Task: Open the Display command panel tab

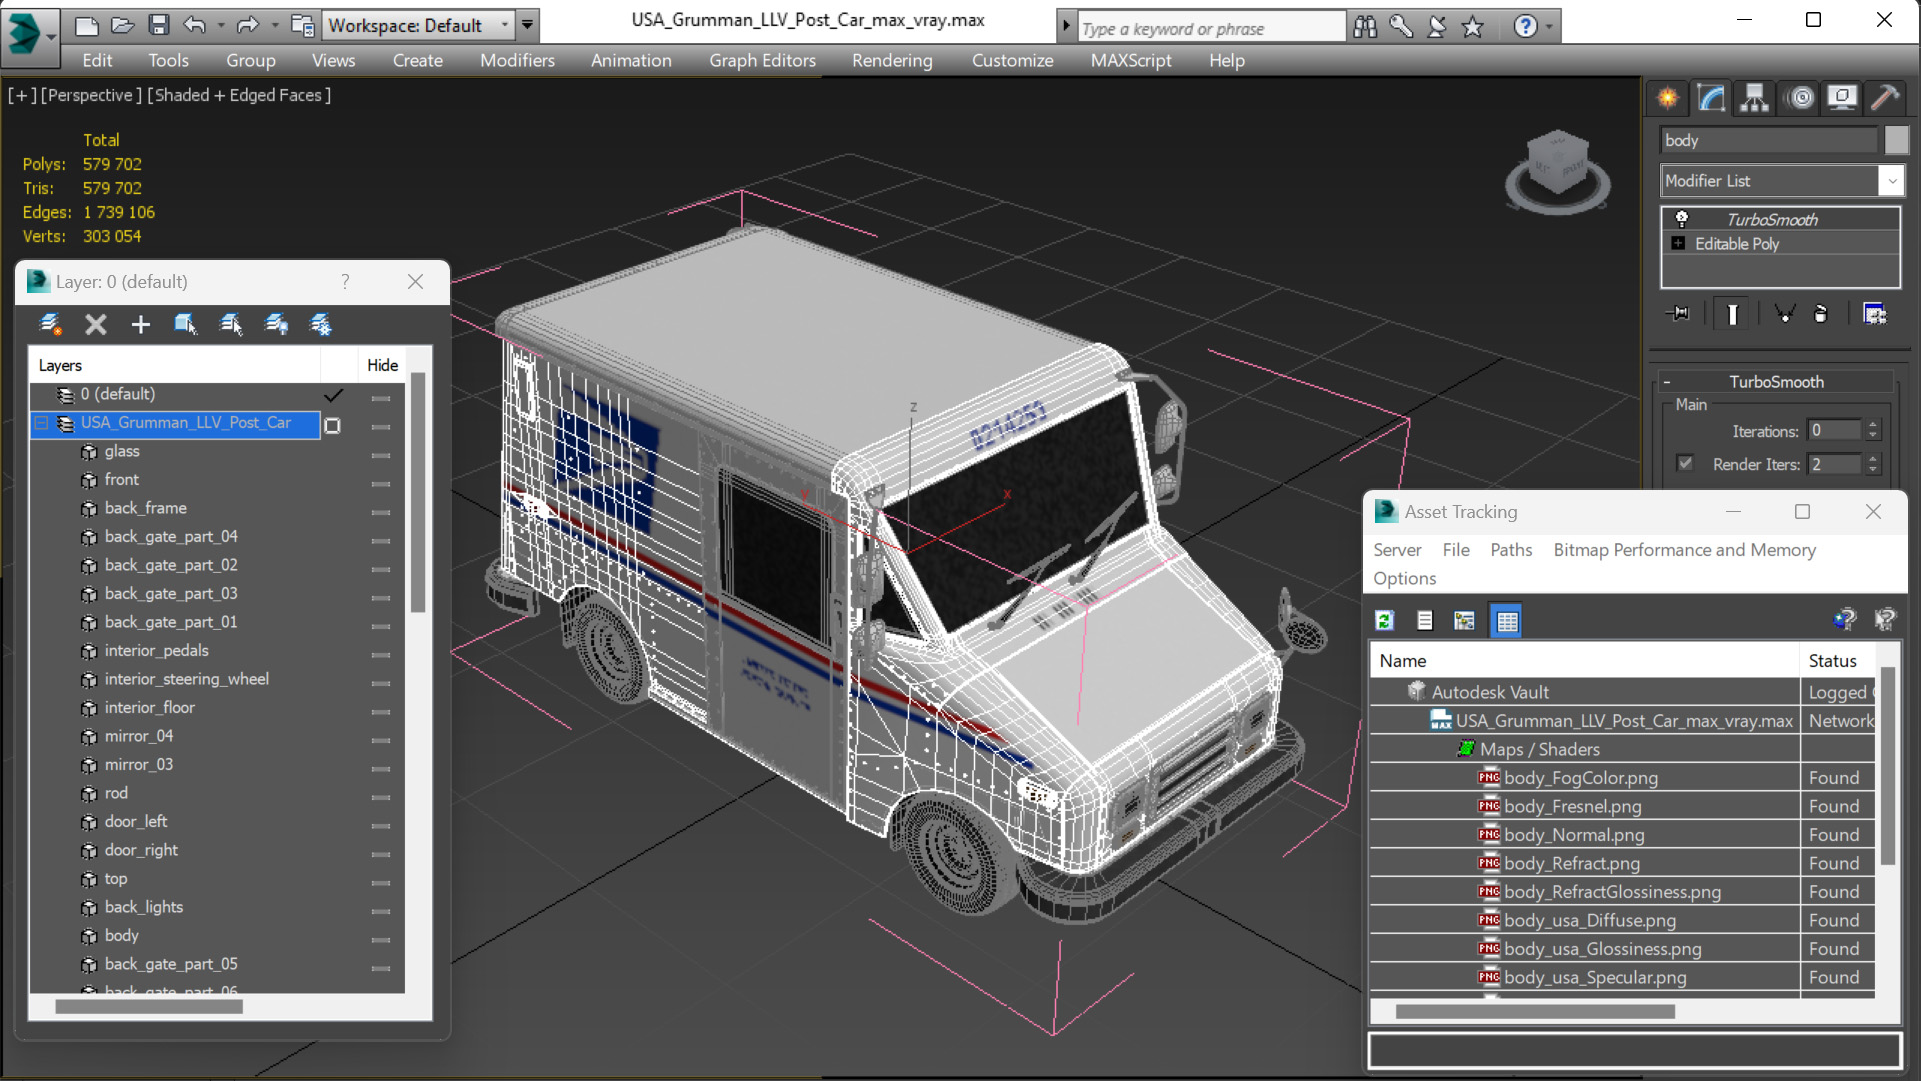Action: point(1842,98)
